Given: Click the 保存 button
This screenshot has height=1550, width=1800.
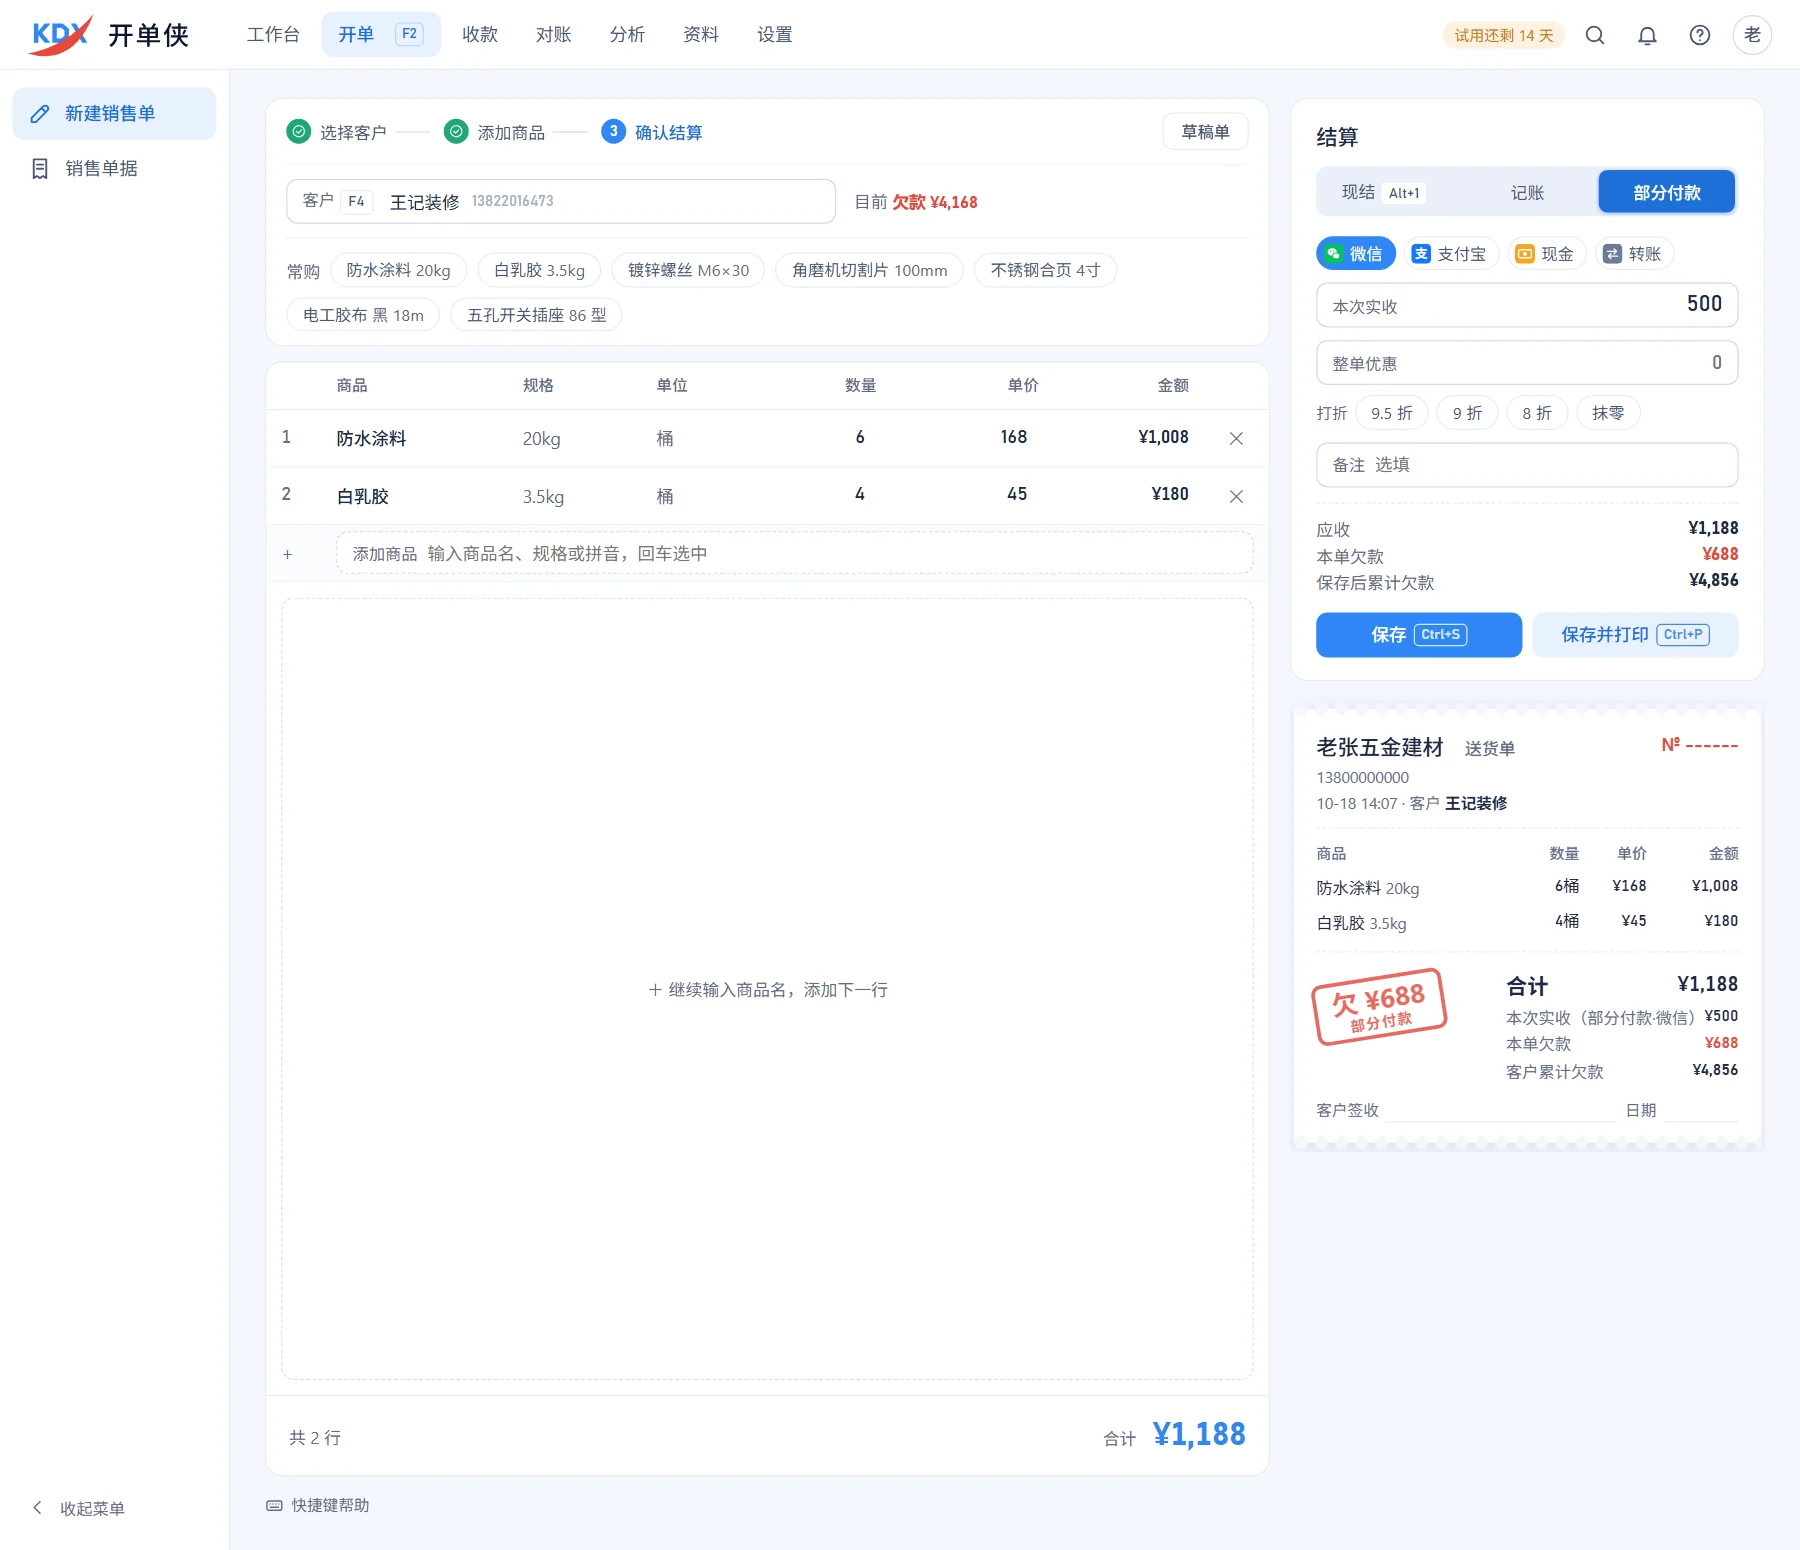Looking at the screenshot, I should coord(1418,635).
